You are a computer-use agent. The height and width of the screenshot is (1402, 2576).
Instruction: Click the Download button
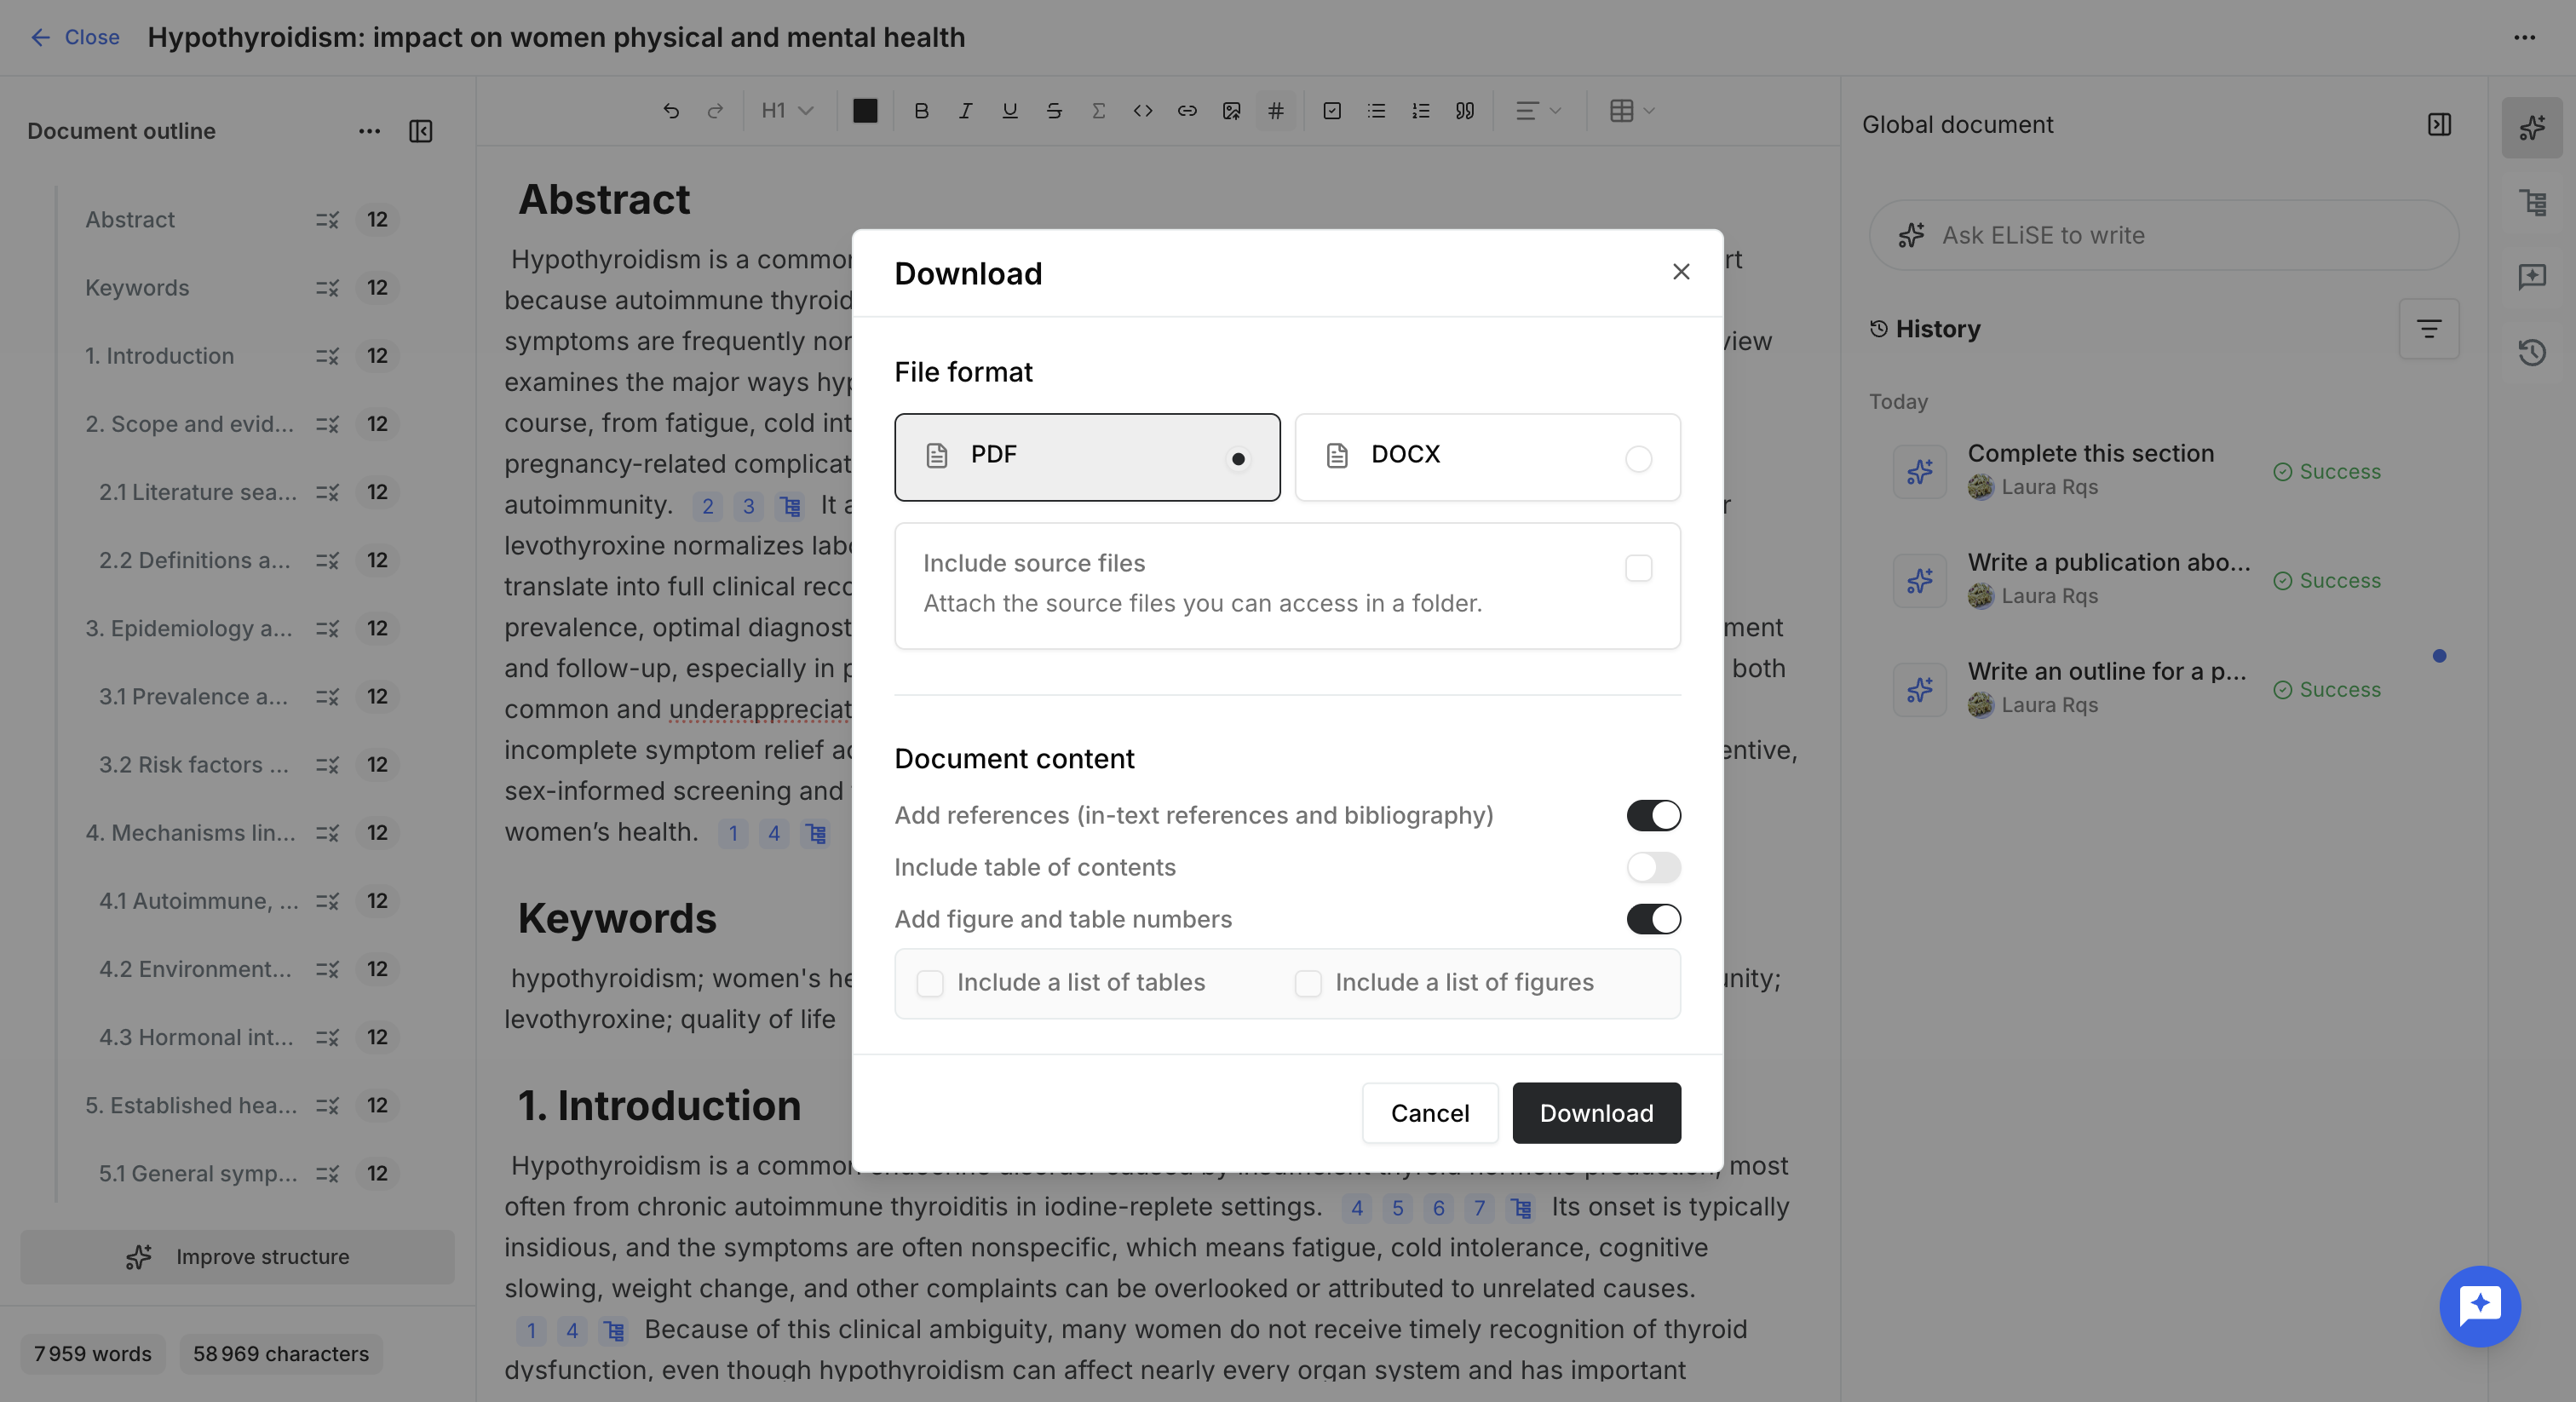tap(1596, 1113)
